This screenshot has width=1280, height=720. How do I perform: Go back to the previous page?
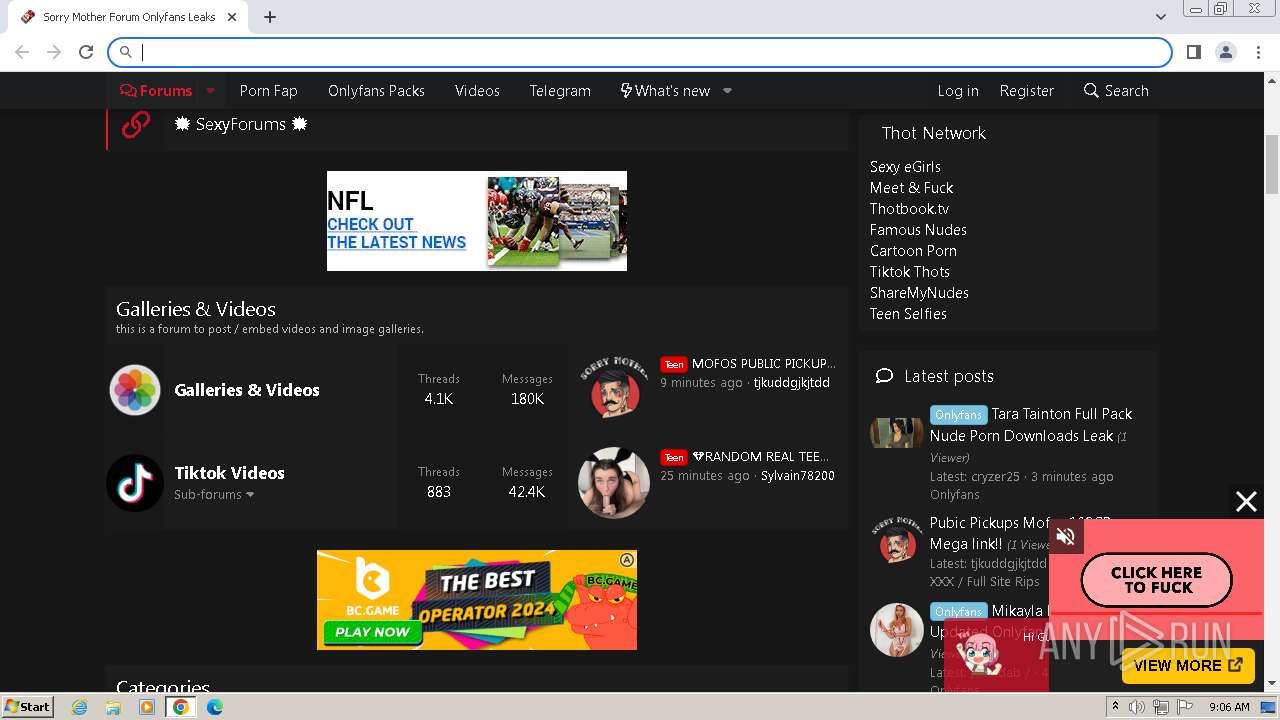pyautogui.click(x=22, y=52)
